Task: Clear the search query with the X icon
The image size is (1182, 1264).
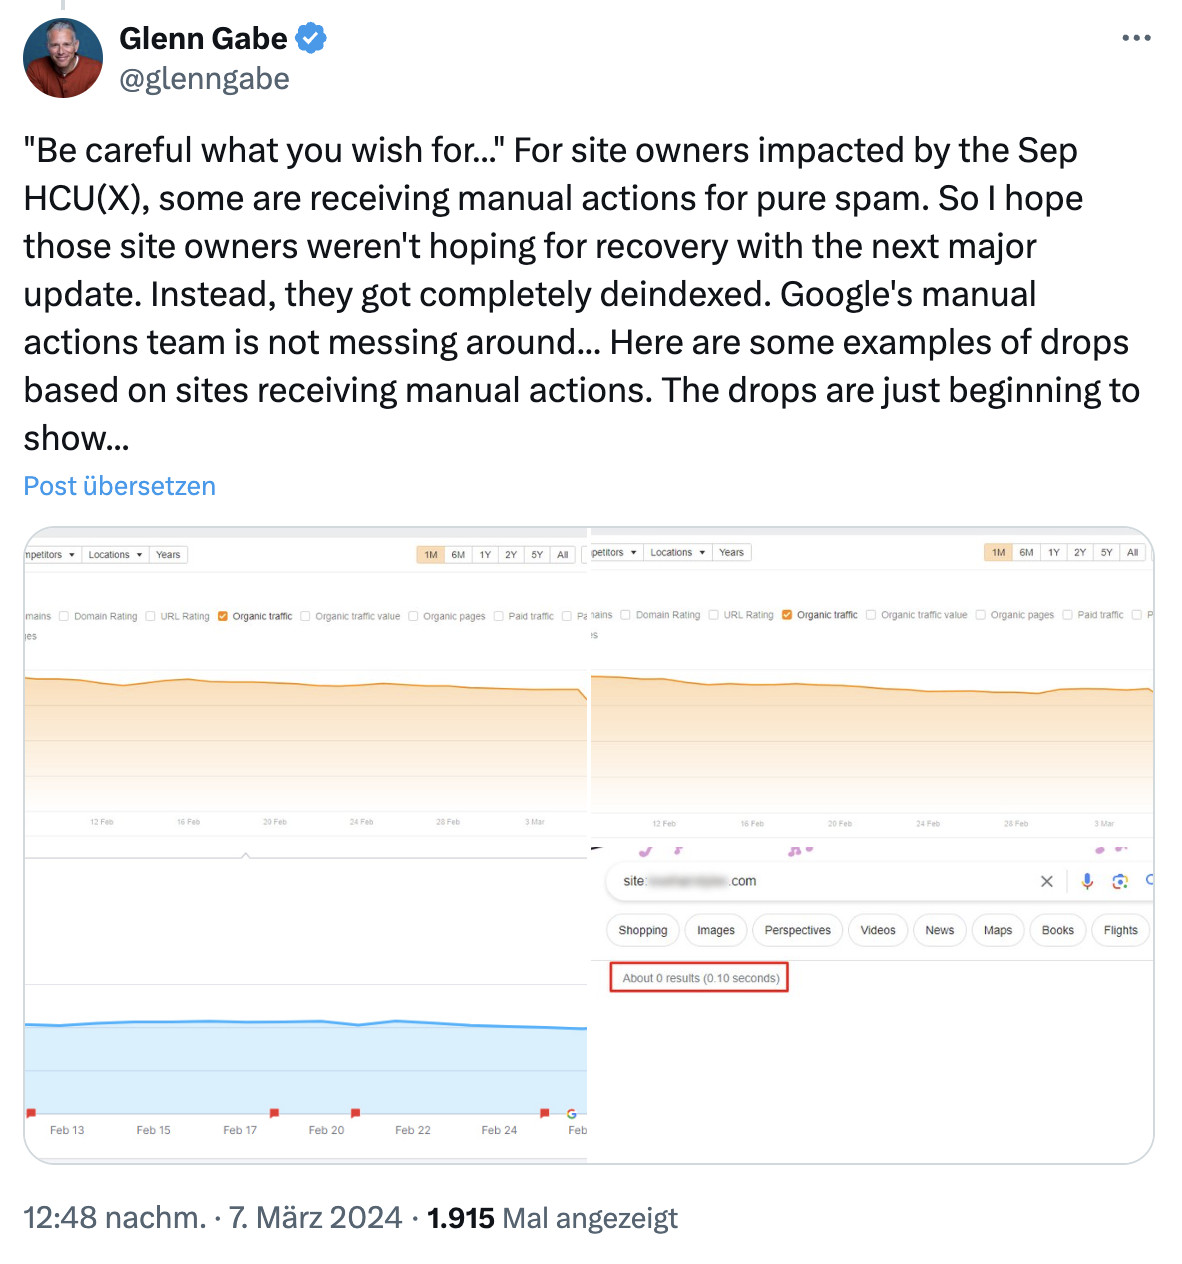Action: (x=1047, y=881)
